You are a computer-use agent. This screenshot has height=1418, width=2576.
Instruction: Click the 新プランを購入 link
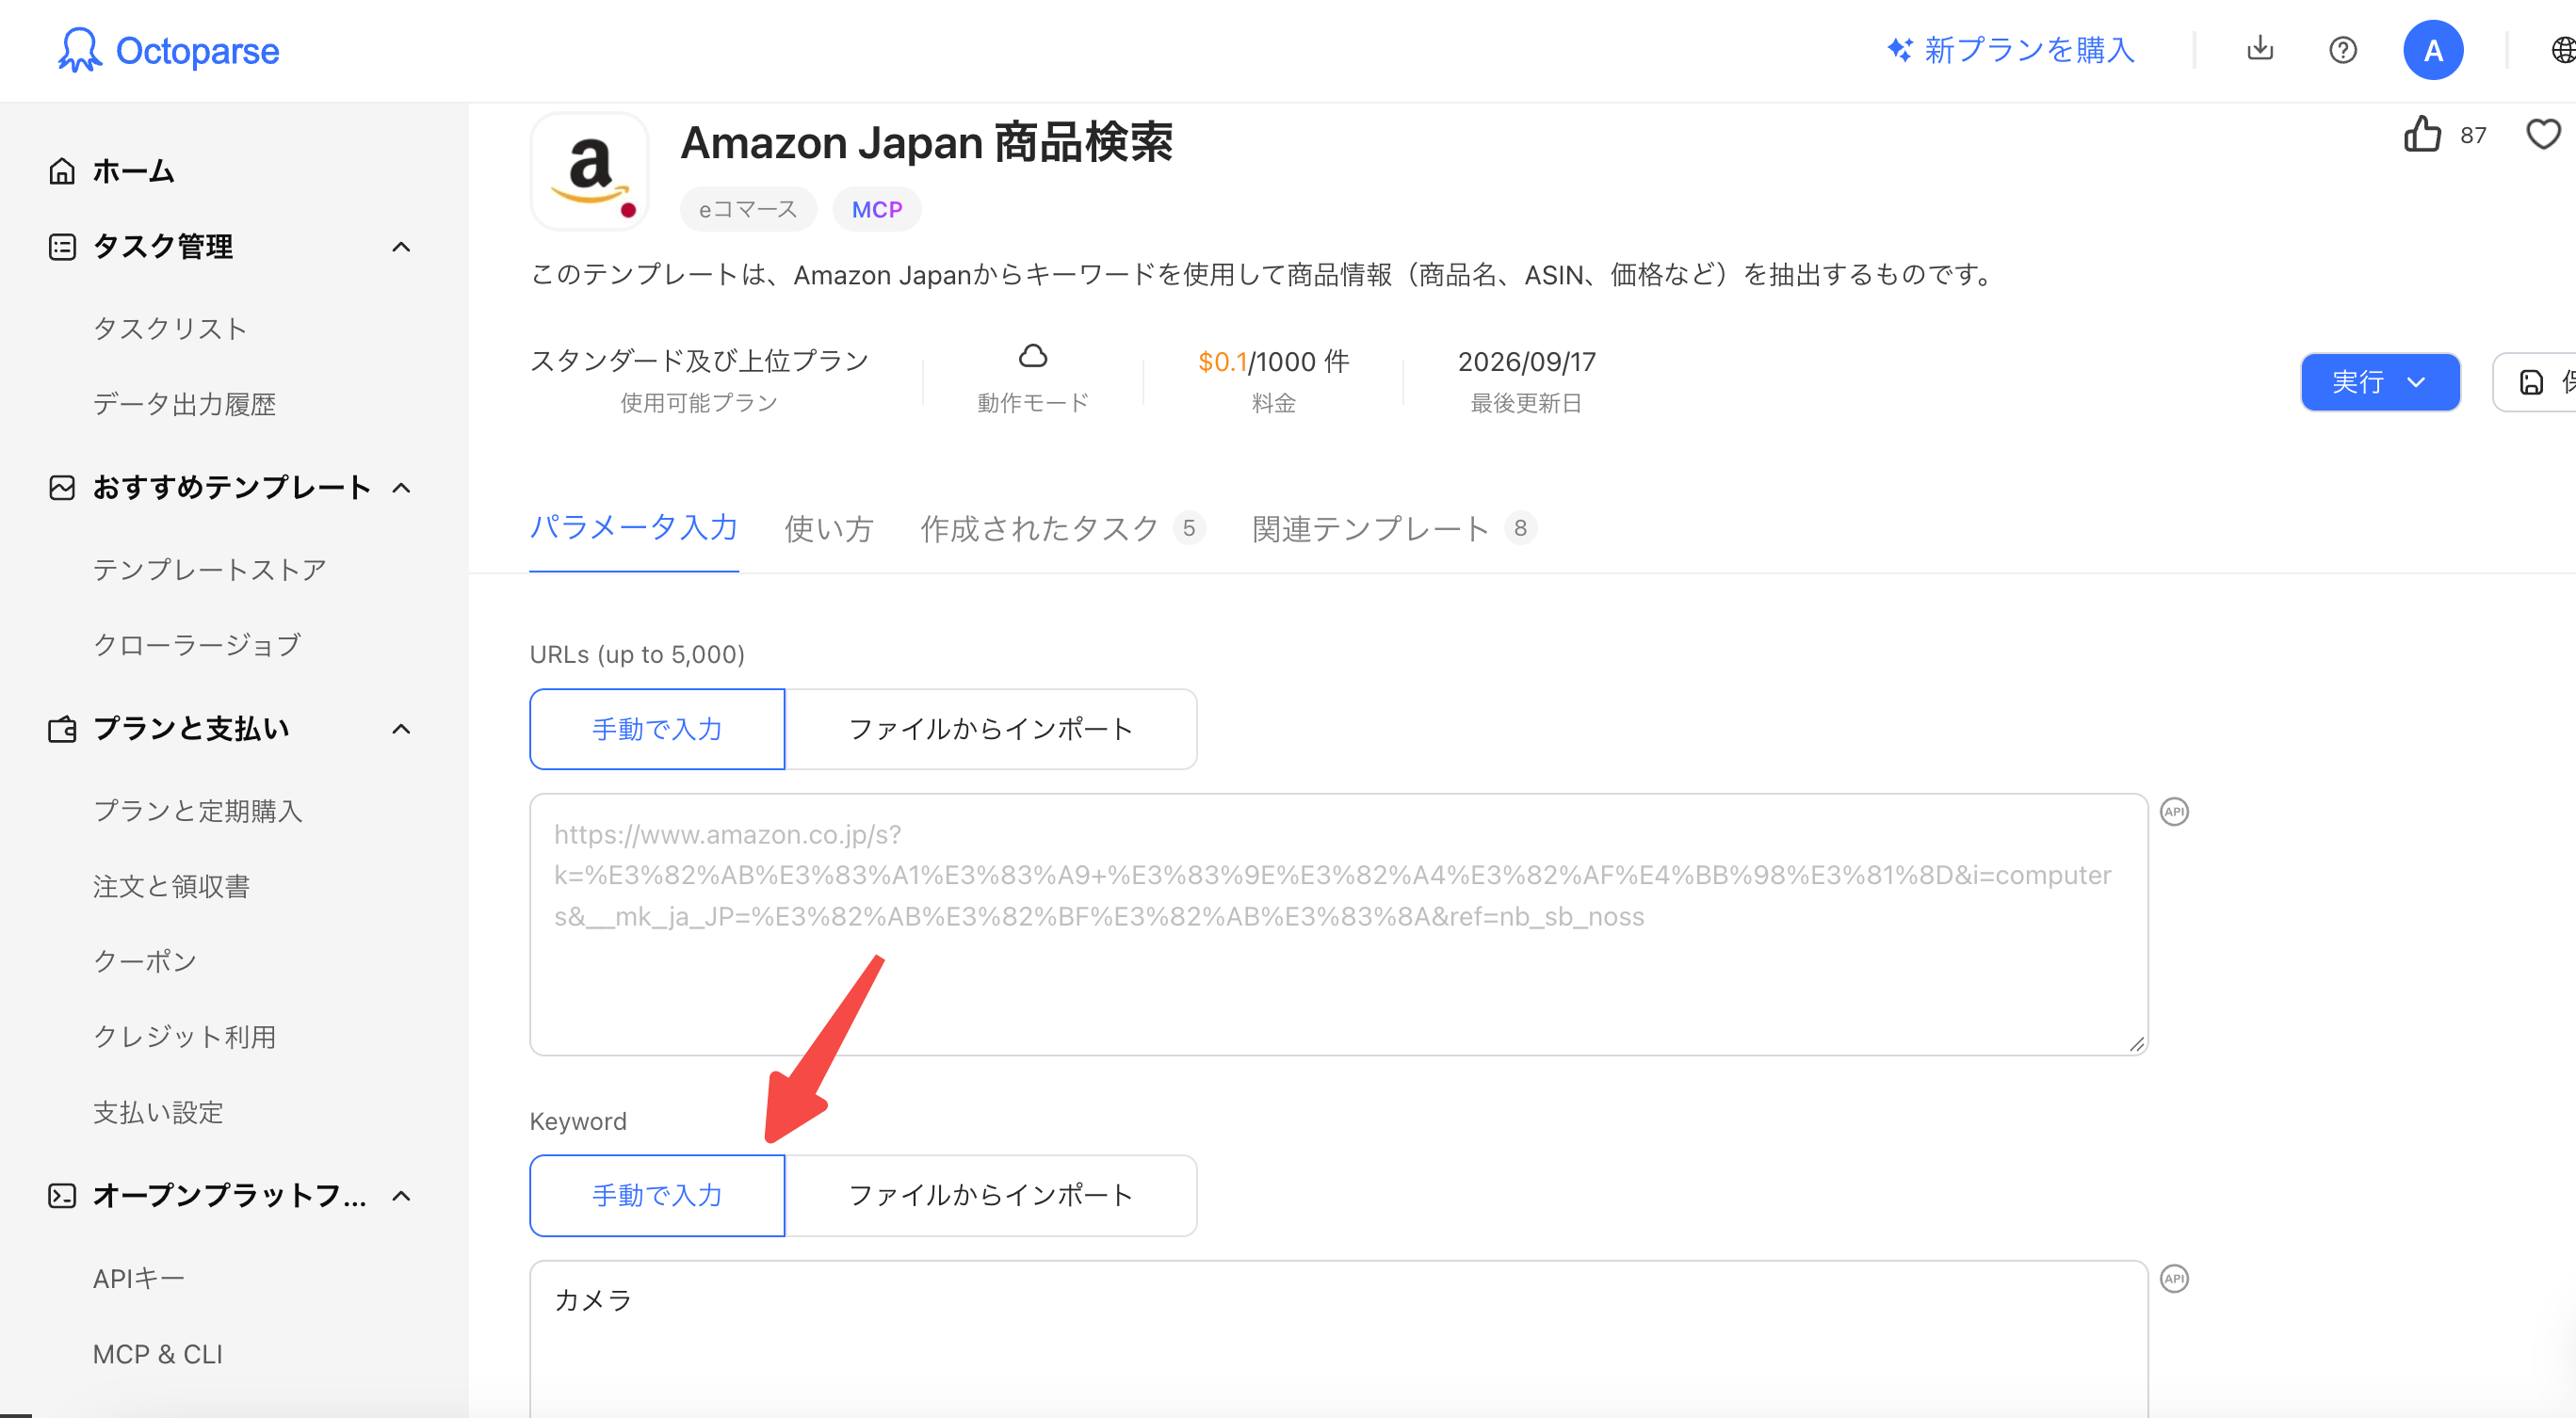click(x=2029, y=49)
